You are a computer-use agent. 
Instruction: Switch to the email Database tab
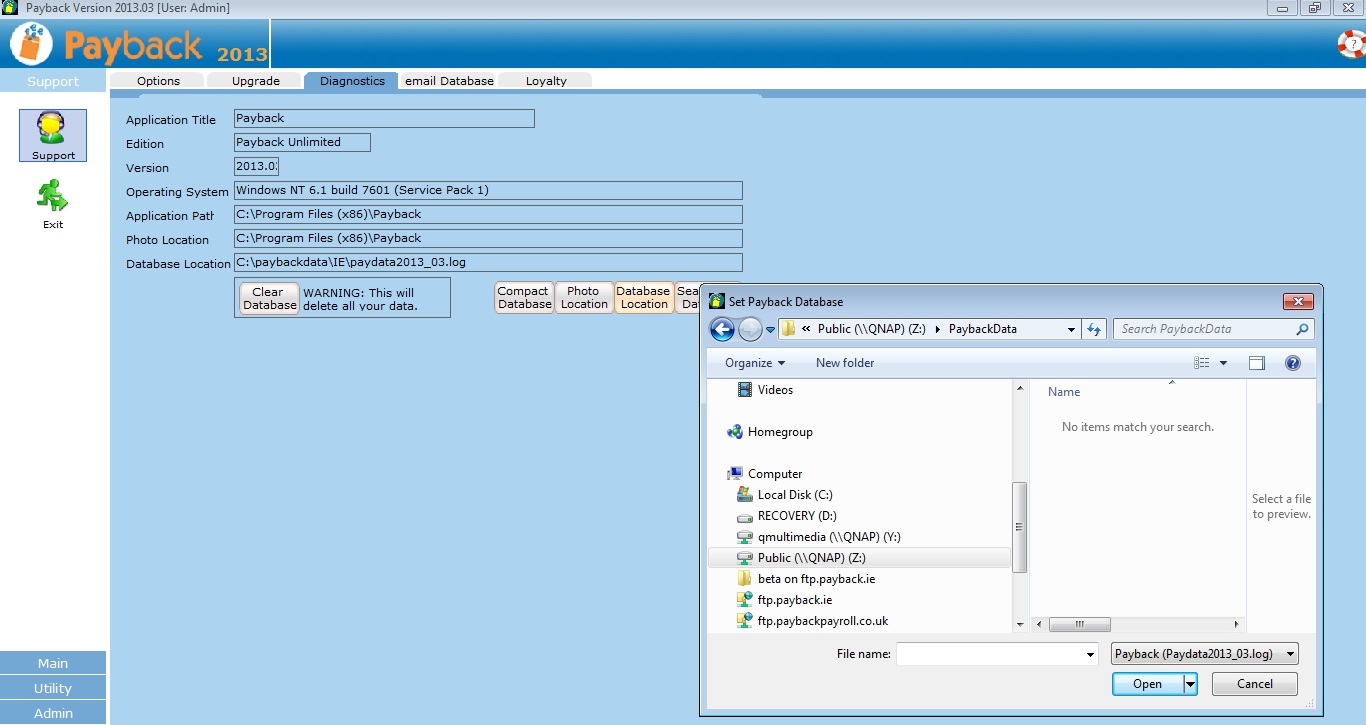pyautogui.click(x=449, y=81)
